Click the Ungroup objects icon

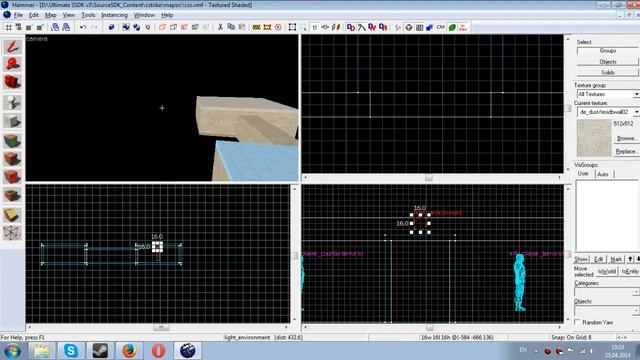[136, 27]
